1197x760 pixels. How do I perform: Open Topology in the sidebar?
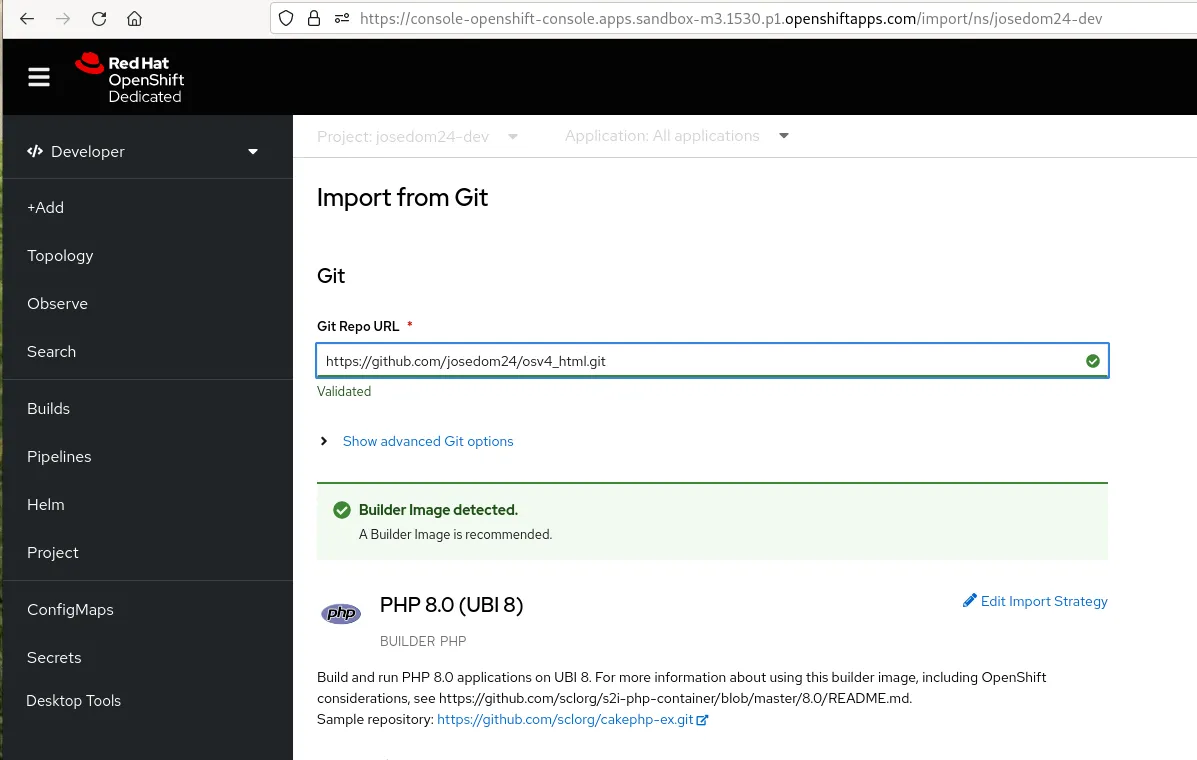click(x=60, y=256)
